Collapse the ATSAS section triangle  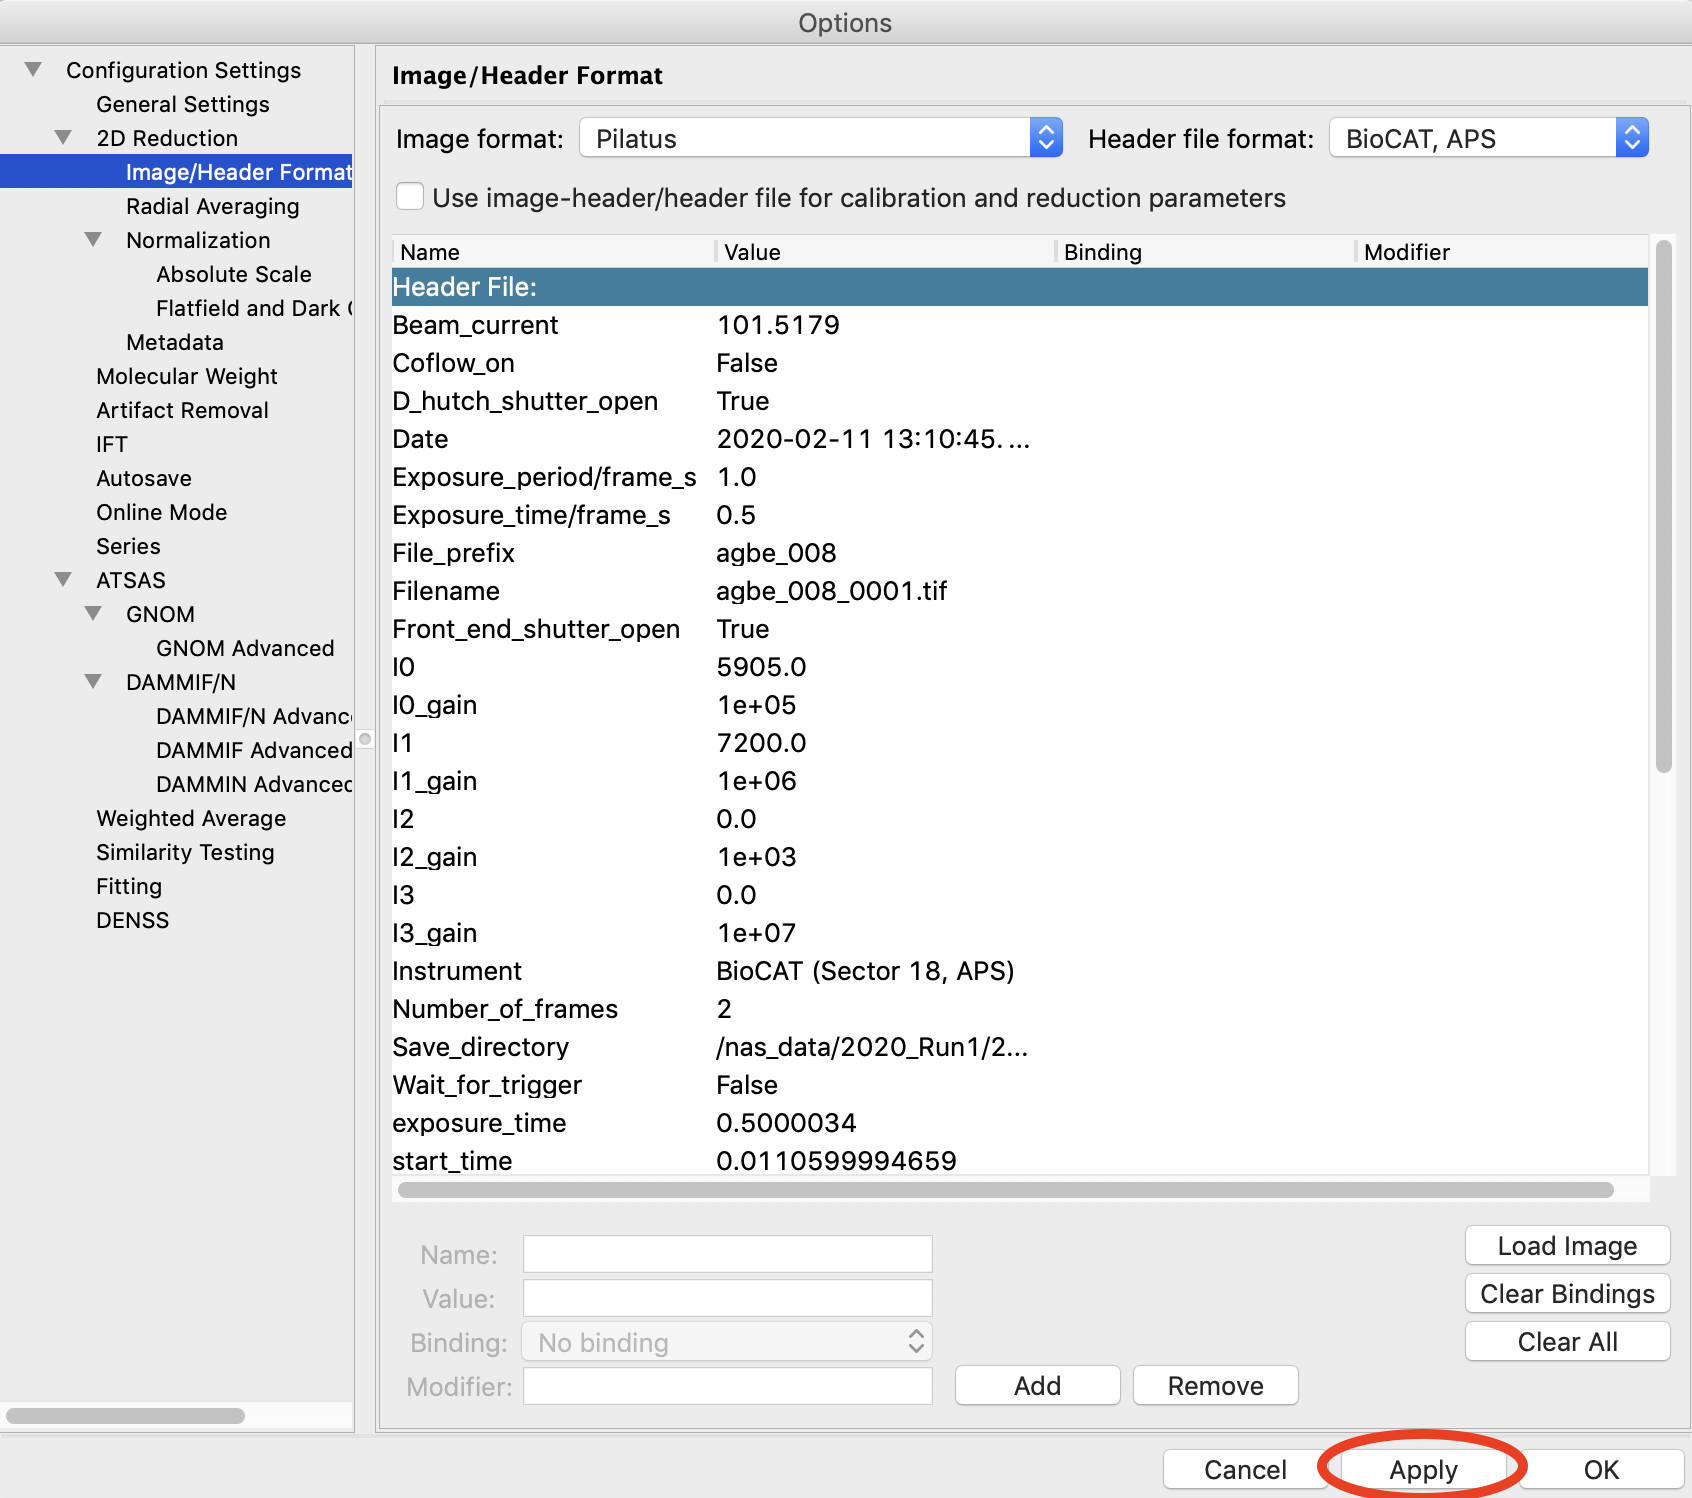tap(64, 580)
